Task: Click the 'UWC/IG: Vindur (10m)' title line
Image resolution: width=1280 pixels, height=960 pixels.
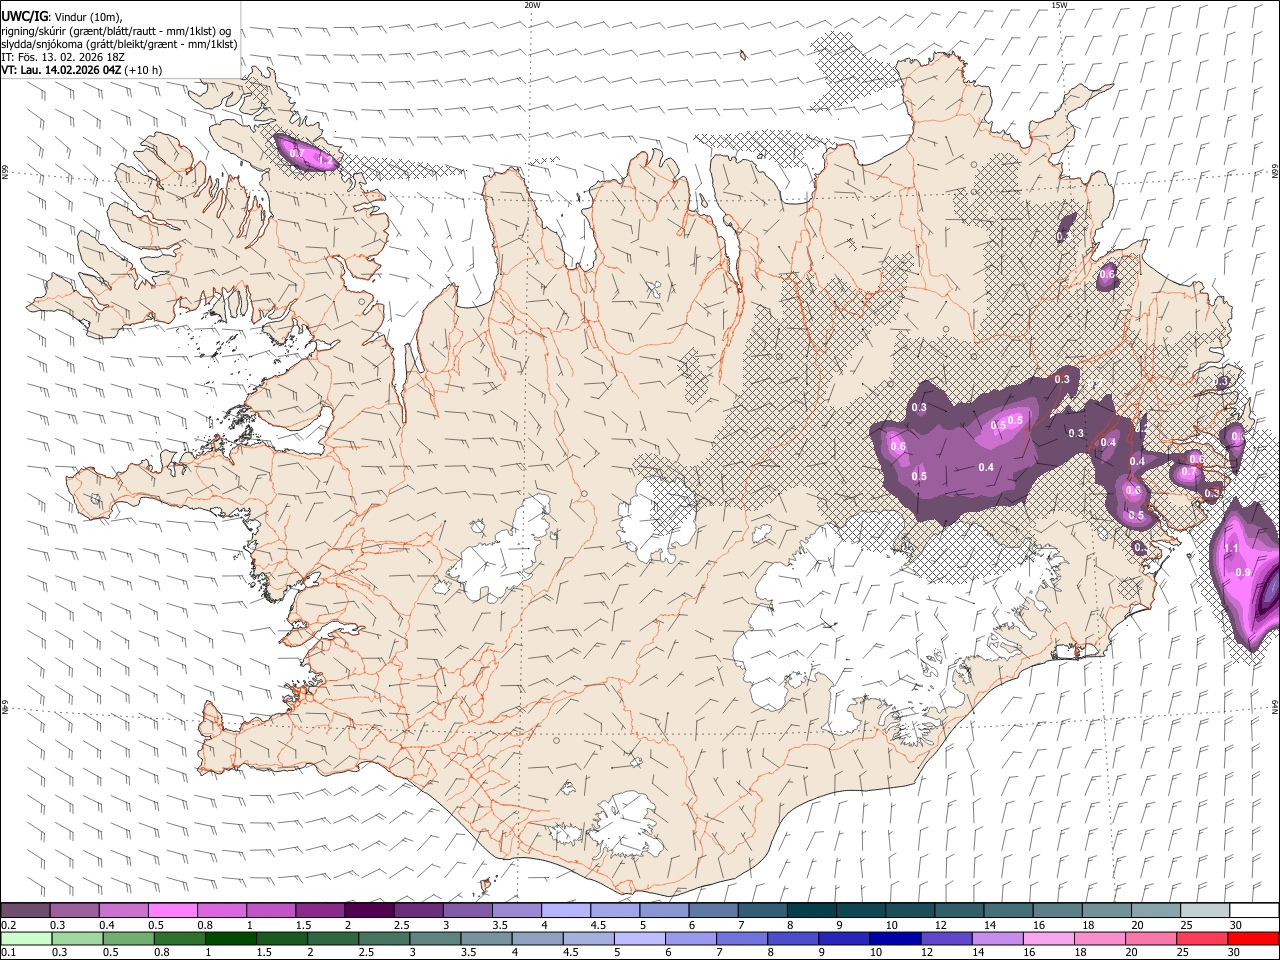Action: pyautogui.click(x=62, y=16)
